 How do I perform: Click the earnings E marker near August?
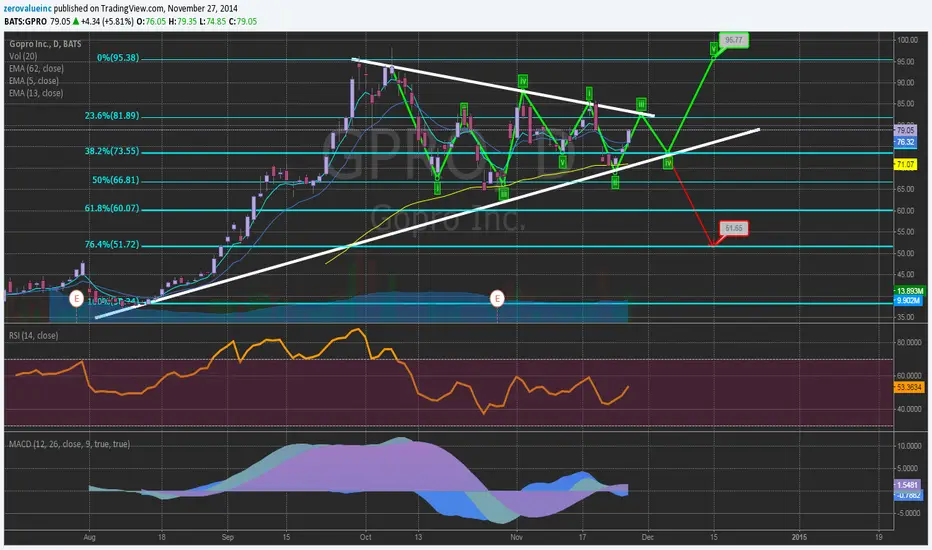(x=76, y=298)
